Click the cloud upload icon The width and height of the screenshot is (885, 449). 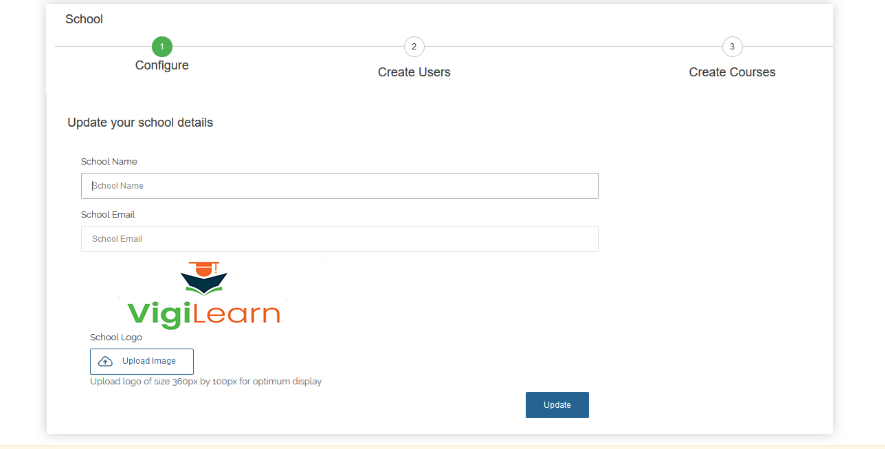pos(106,361)
